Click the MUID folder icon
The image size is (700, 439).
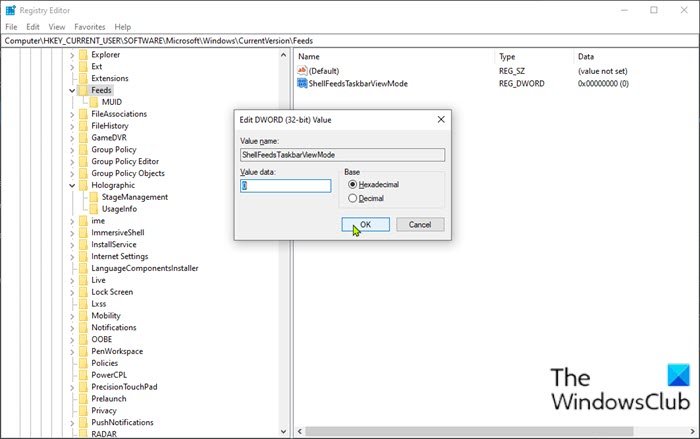click(94, 102)
